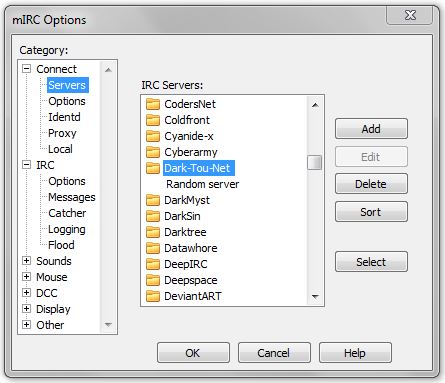Viewport: 445px width, 383px height.
Task: Click the Select button
Action: (x=371, y=262)
